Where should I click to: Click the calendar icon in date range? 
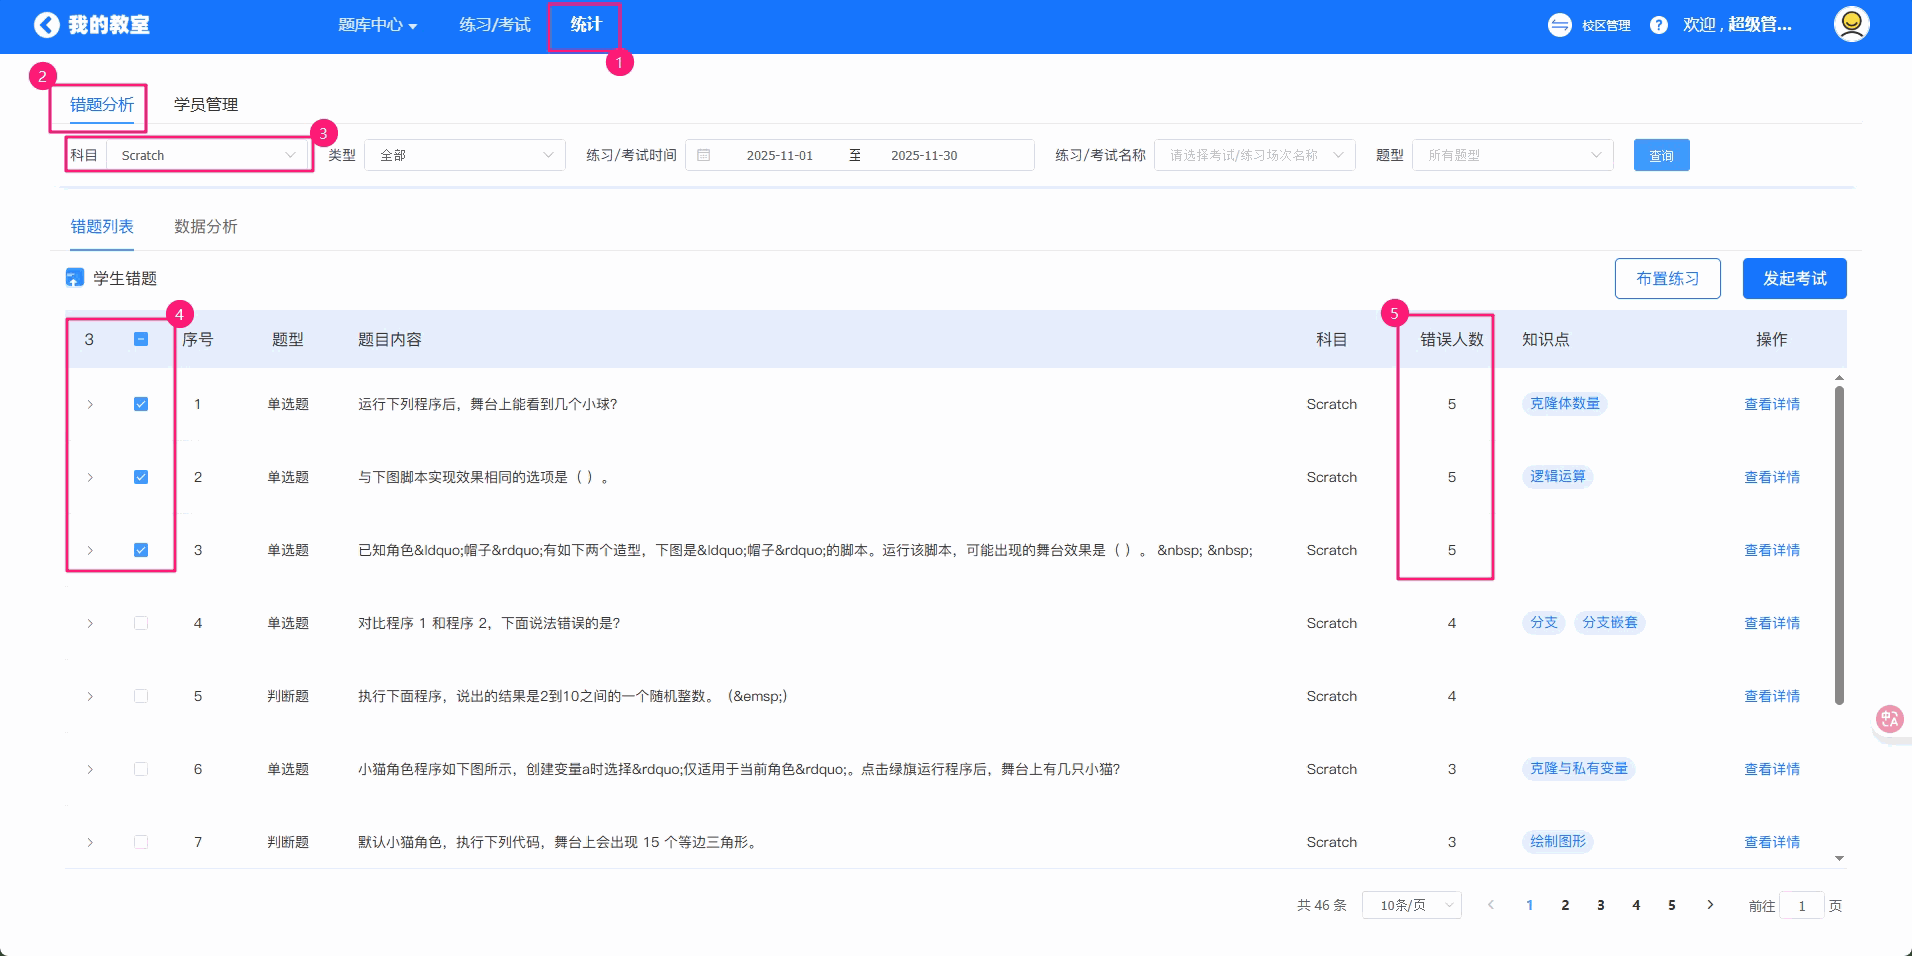tap(704, 155)
